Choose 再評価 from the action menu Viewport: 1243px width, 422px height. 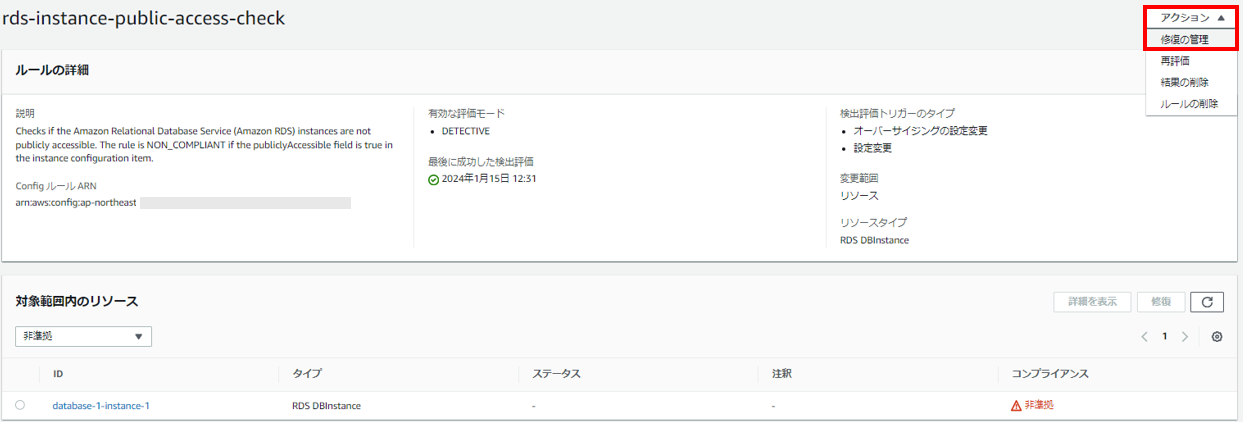pos(1192,61)
